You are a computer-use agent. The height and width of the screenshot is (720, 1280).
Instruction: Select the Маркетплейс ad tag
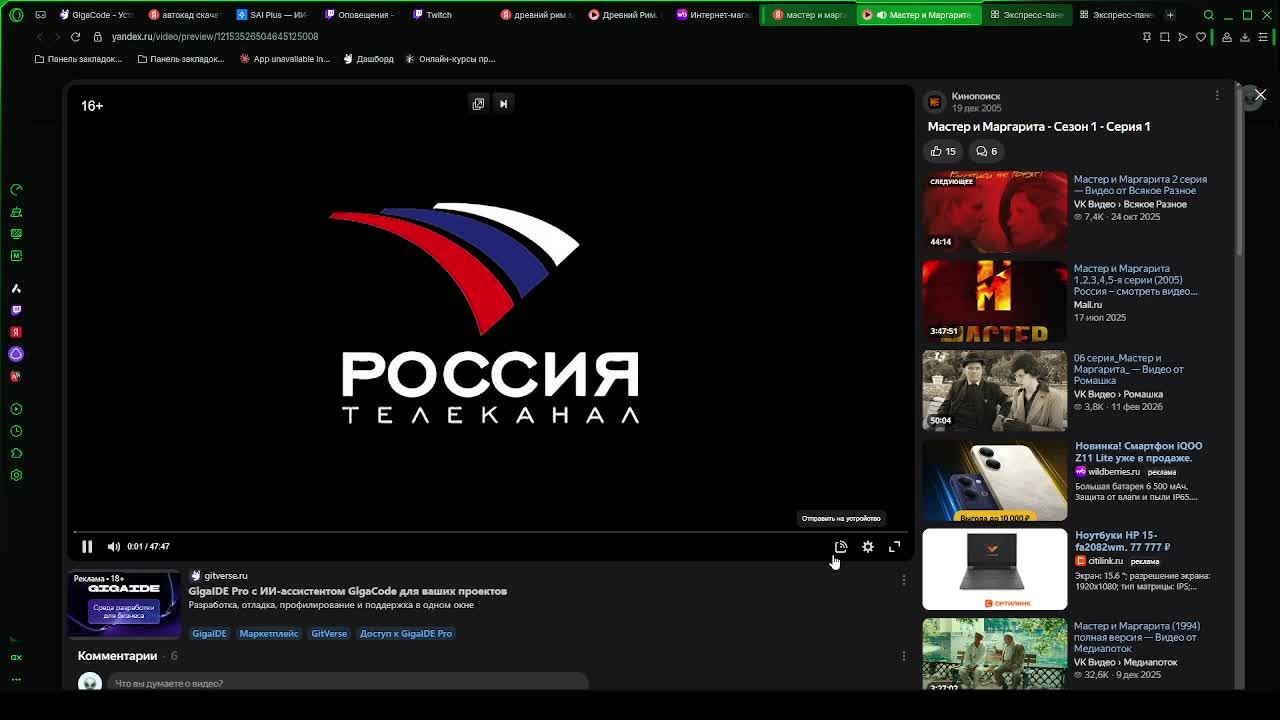[x=269, y=633]
